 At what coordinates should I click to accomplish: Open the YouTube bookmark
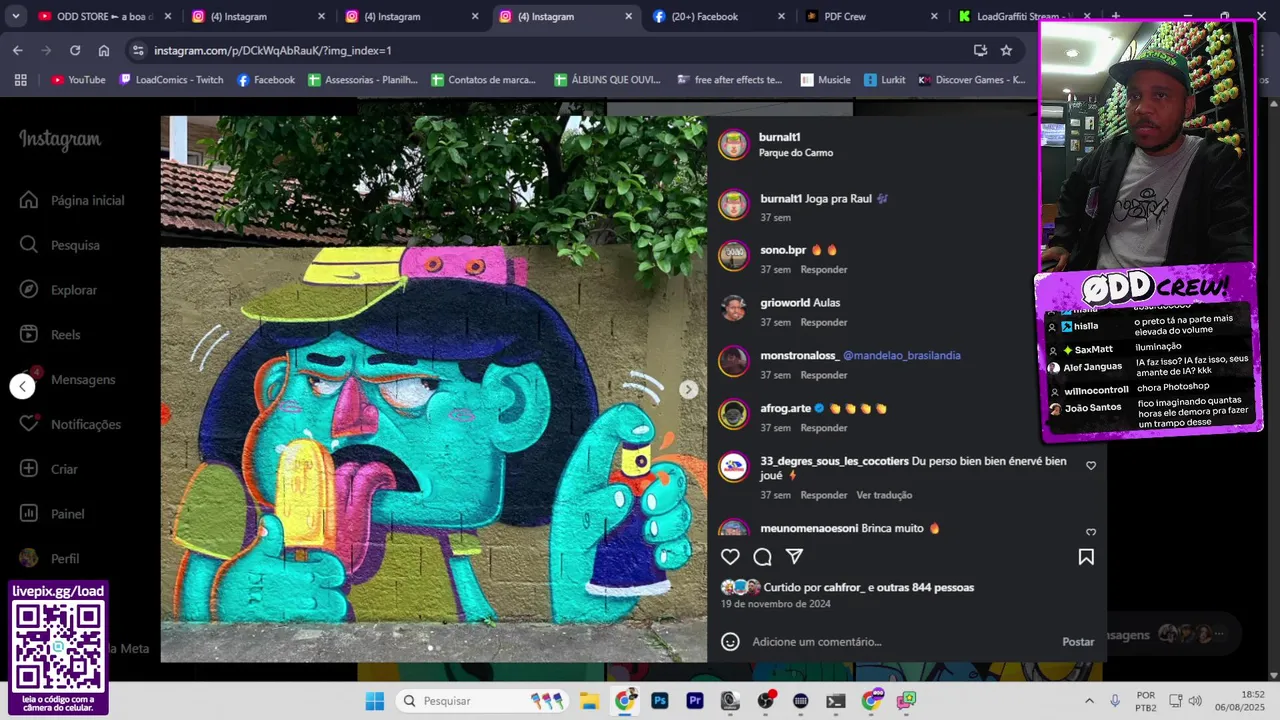[78, 80]
